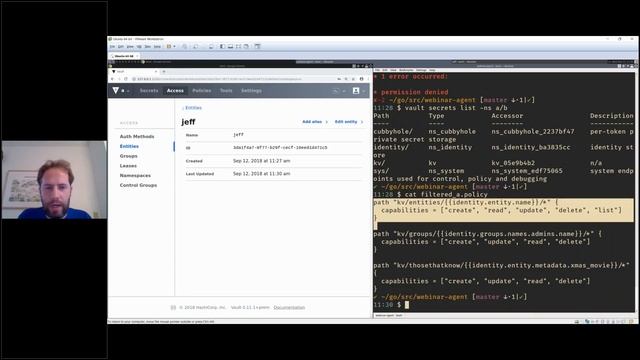Open Namespaces in the Access sidebar

(x=135, y=176)
